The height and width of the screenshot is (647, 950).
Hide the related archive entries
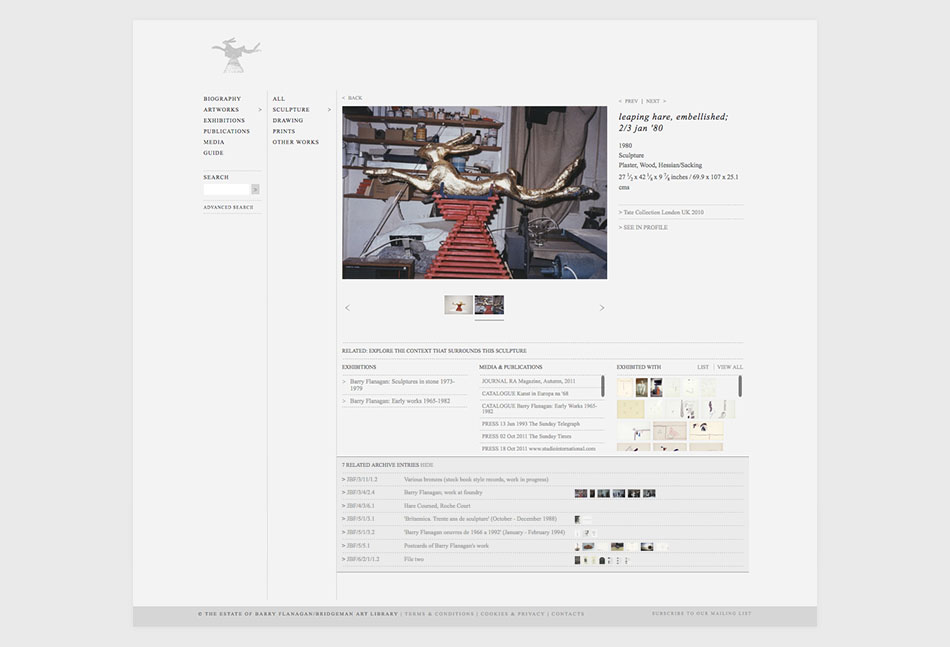point(427,465)
